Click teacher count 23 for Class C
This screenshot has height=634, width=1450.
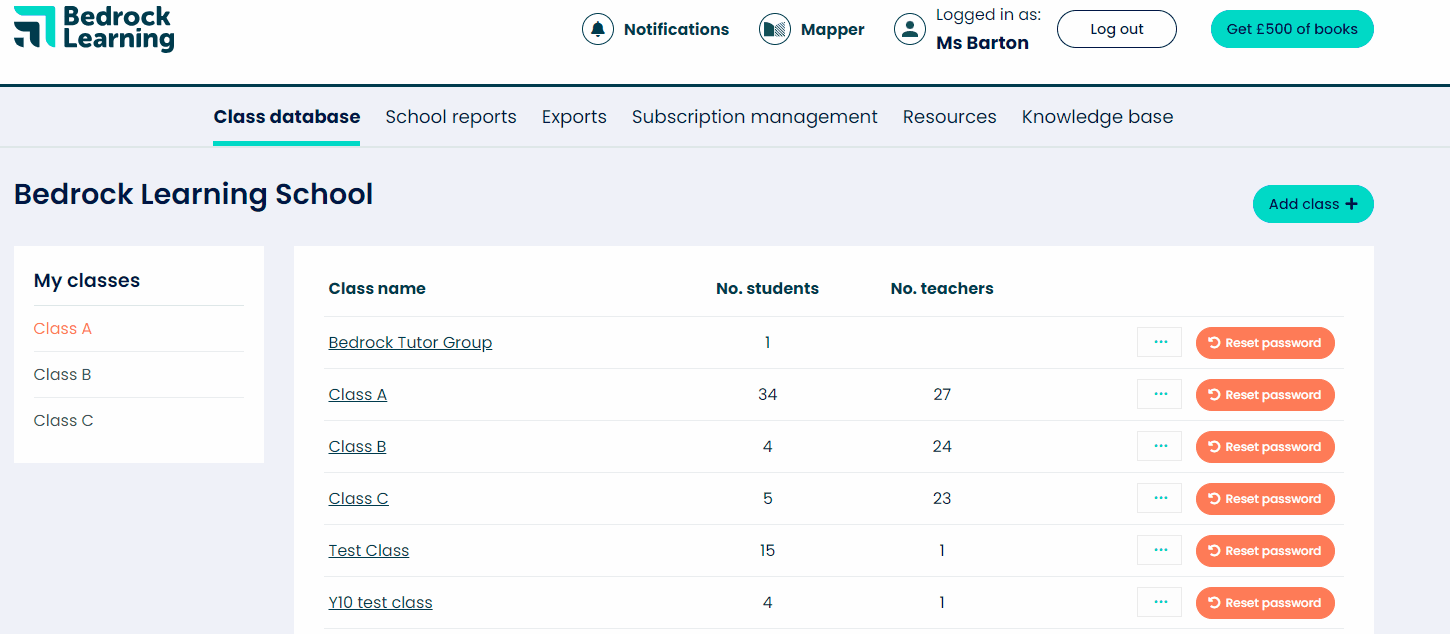coord(942,499)
